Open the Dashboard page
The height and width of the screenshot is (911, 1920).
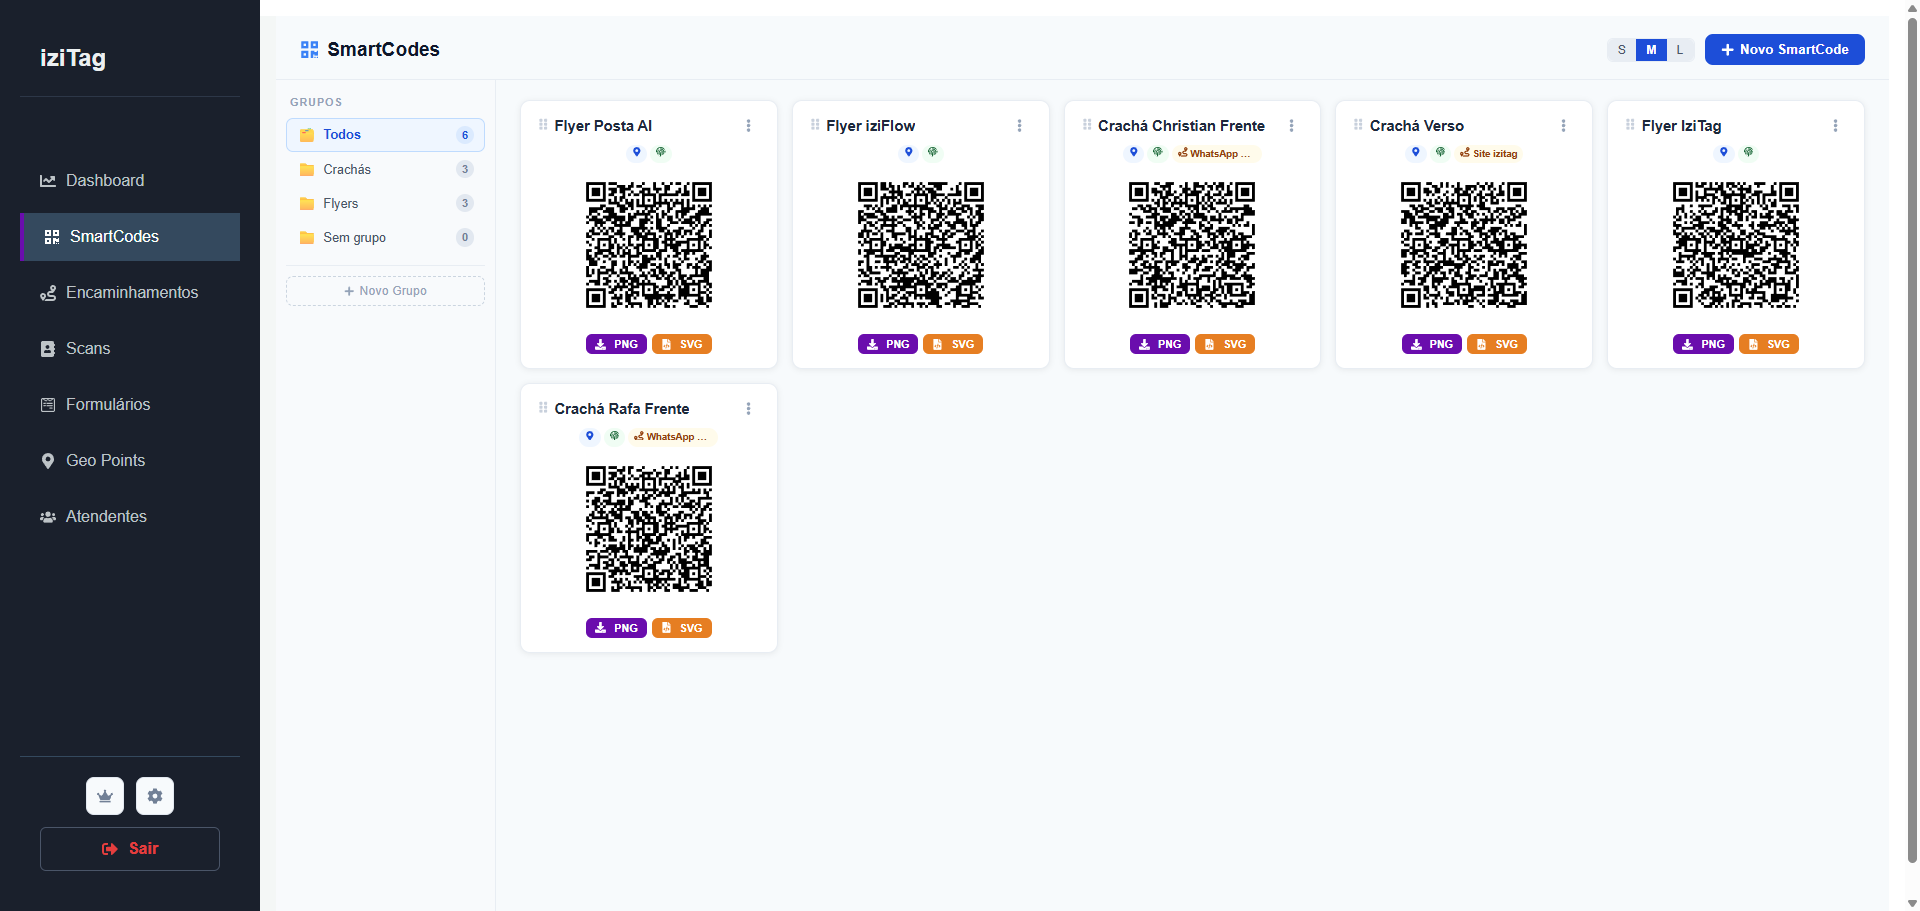[130, 181]
